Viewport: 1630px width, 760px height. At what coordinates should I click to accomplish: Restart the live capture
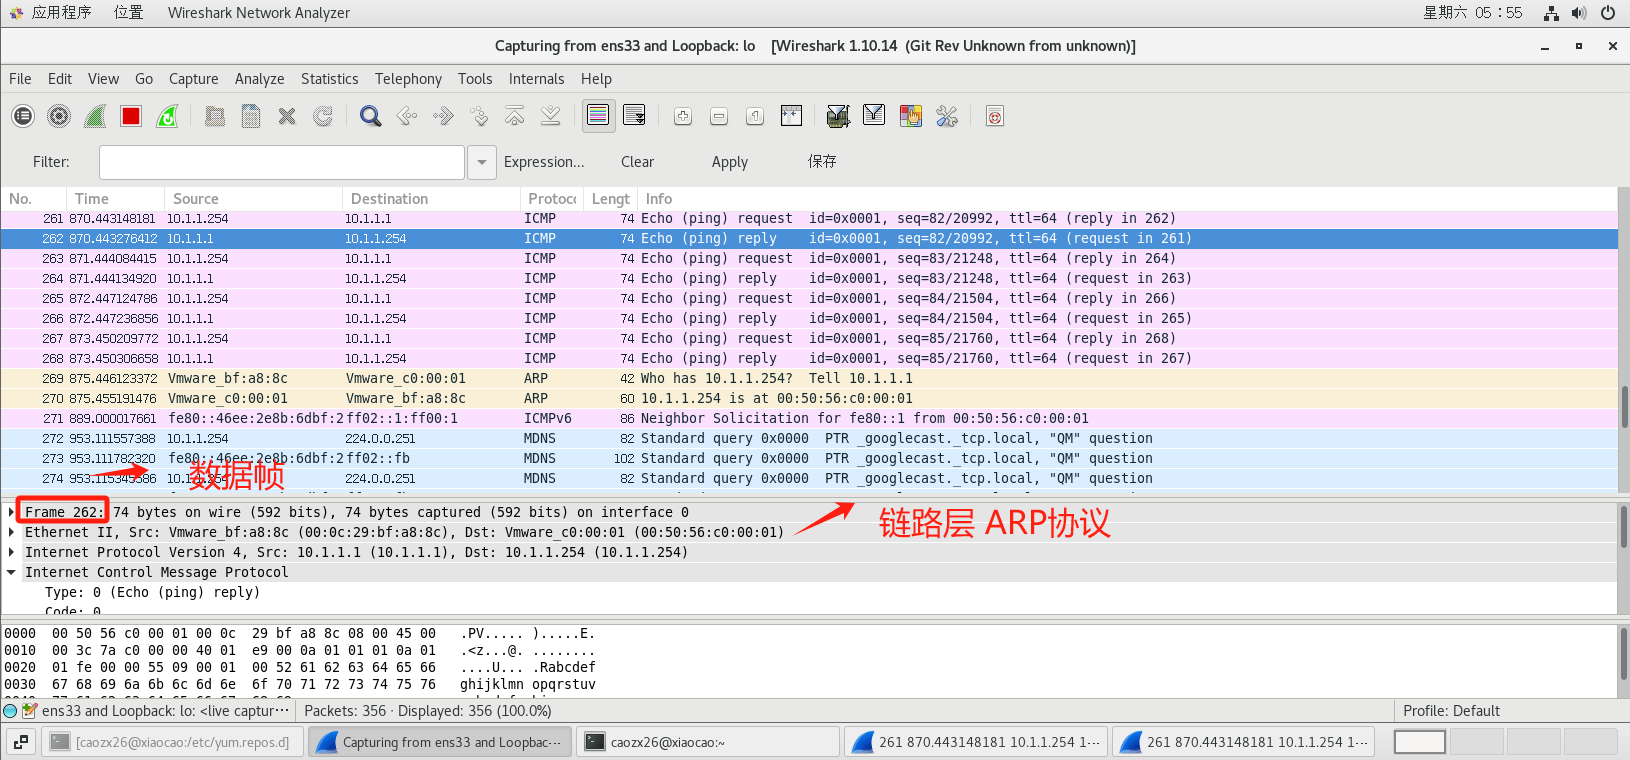167,116
